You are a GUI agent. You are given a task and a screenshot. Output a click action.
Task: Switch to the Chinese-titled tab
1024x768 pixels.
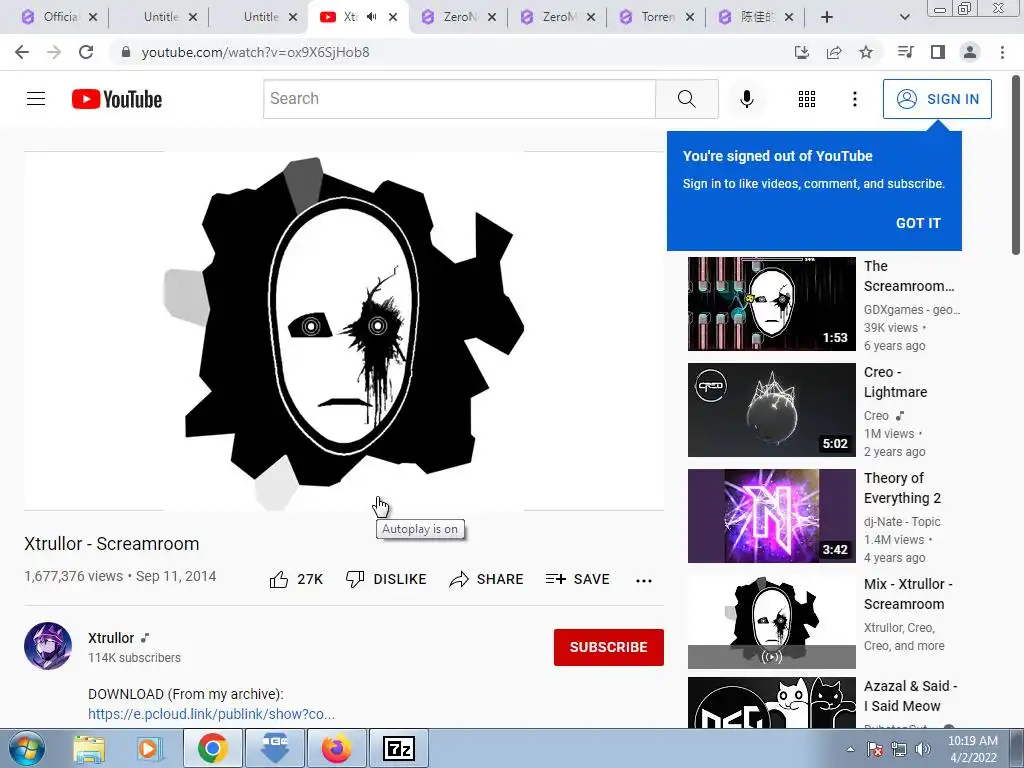coord(756,17)
